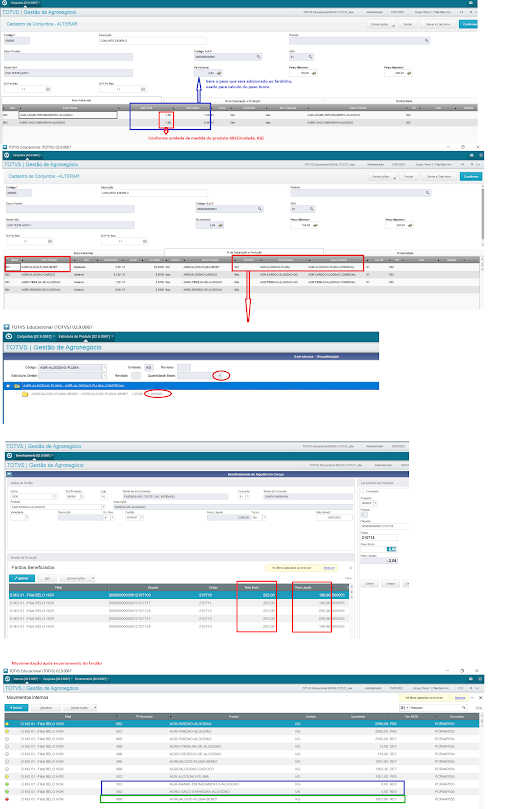Open Peso Máximo calculator icon in topmost Conjuntos window

point(409,73)
